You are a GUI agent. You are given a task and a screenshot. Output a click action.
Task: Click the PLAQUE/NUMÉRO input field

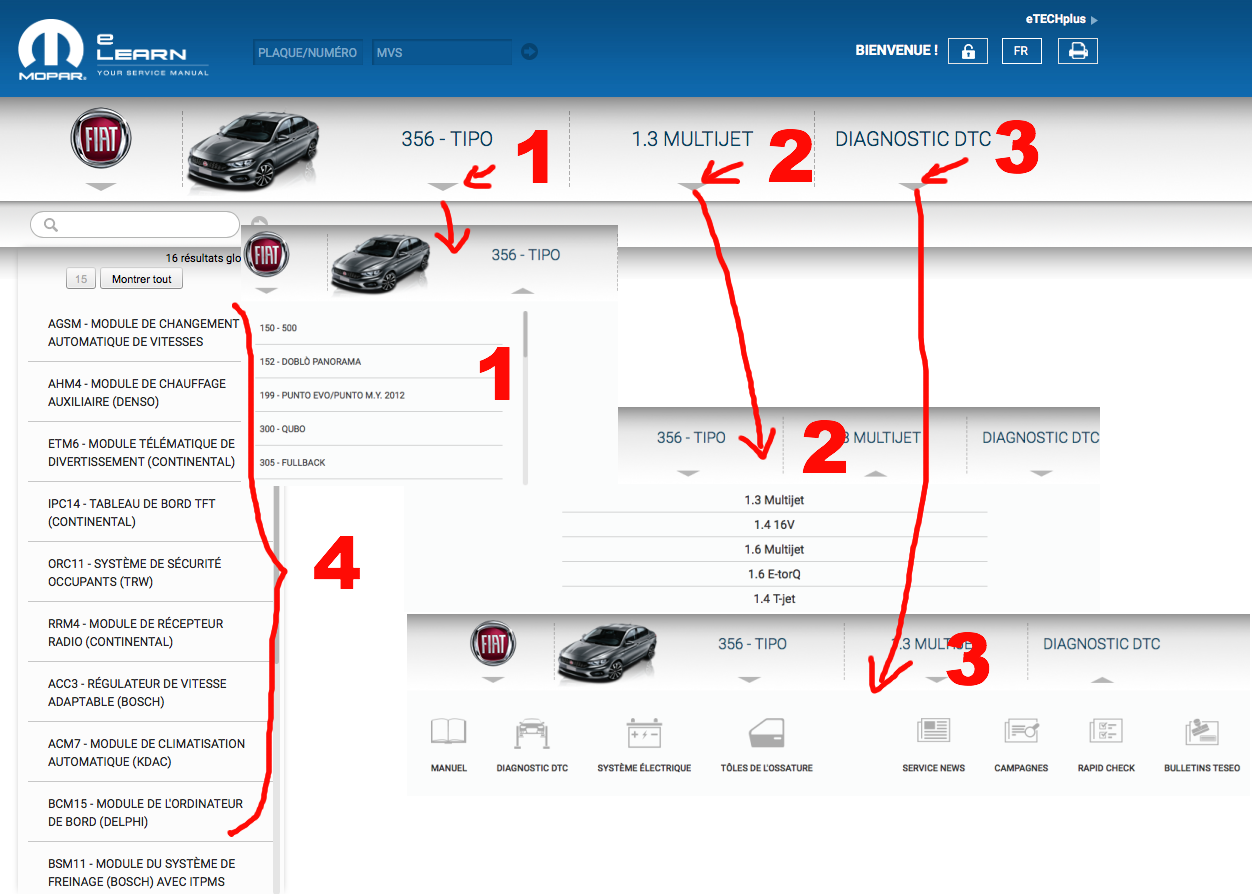[307, 52]
